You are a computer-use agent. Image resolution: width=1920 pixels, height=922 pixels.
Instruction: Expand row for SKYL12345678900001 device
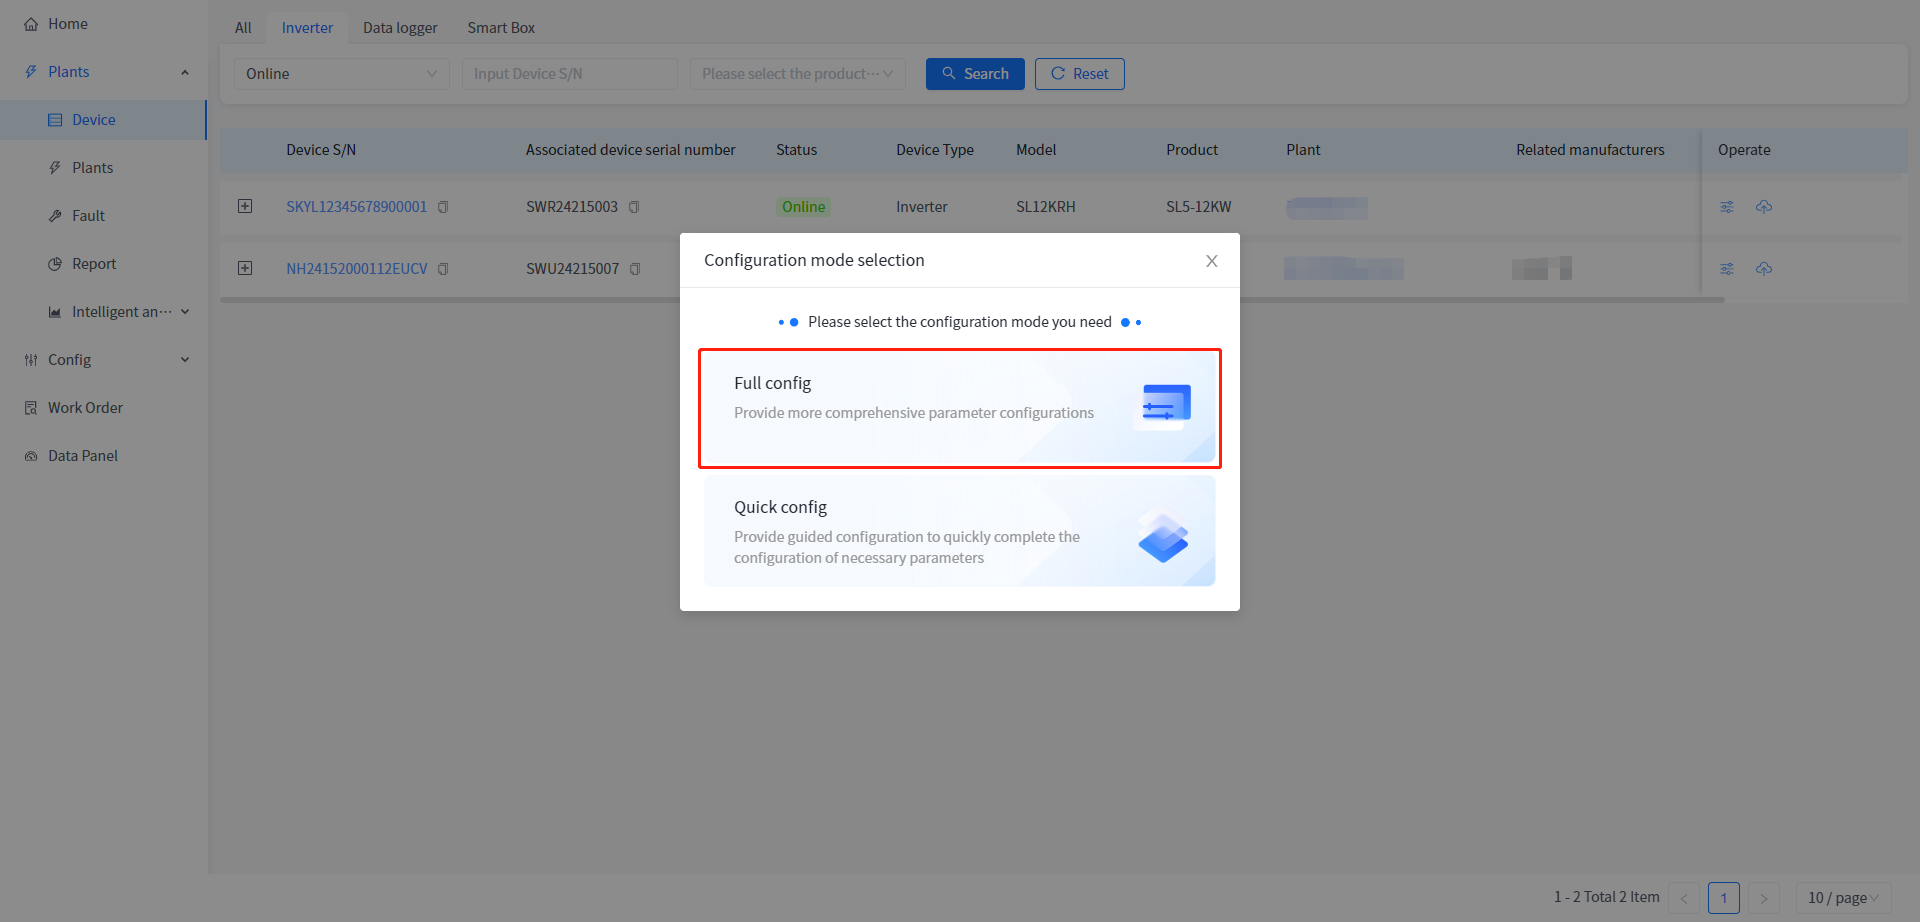pos(245,206)
